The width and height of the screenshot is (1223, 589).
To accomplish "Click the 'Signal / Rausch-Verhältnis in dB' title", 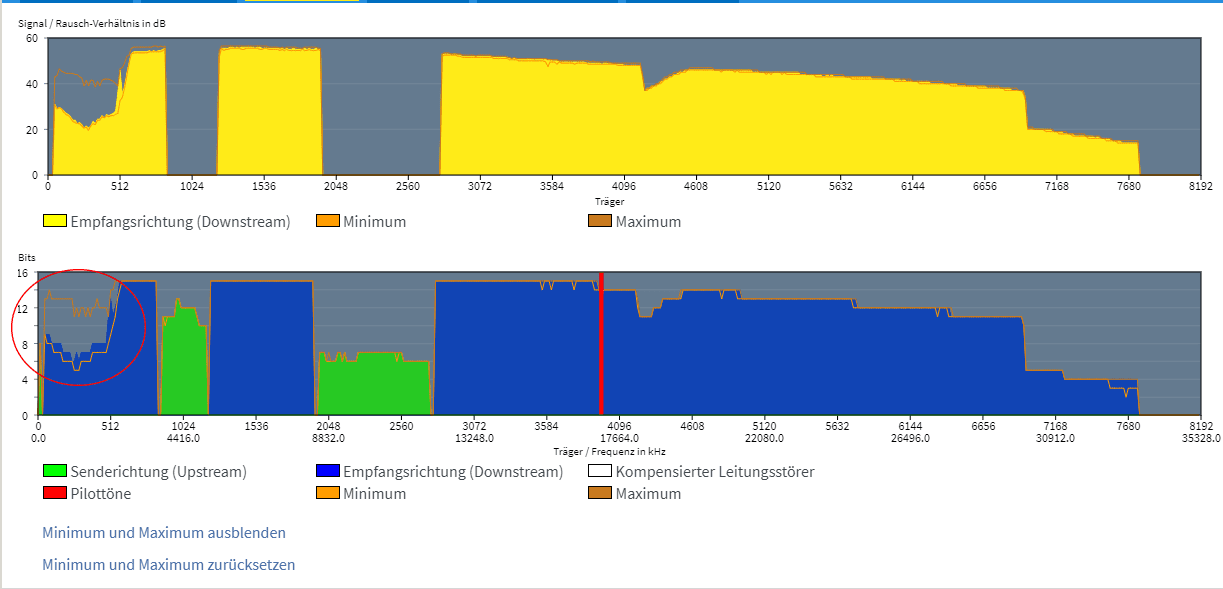I will (x=92, y=21).
